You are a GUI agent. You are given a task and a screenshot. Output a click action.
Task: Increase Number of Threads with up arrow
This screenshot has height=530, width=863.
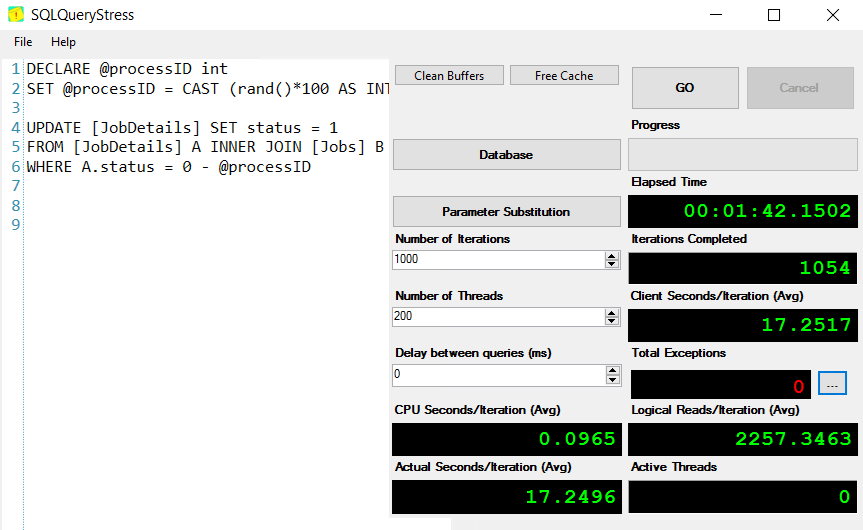(x=612, y=313)
